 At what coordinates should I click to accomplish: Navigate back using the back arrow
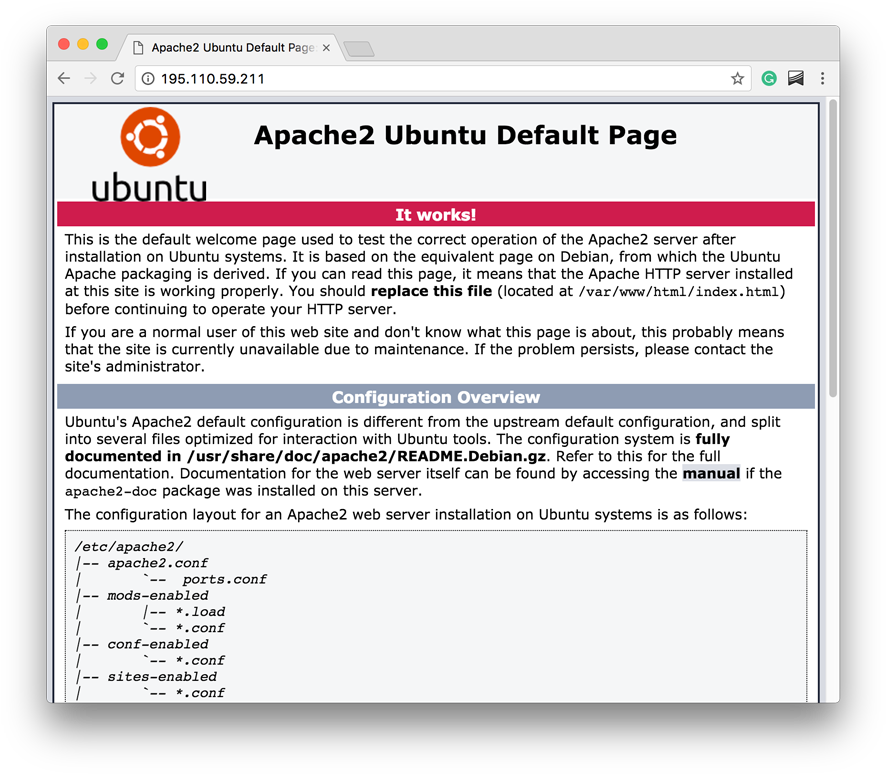point(63,78)
